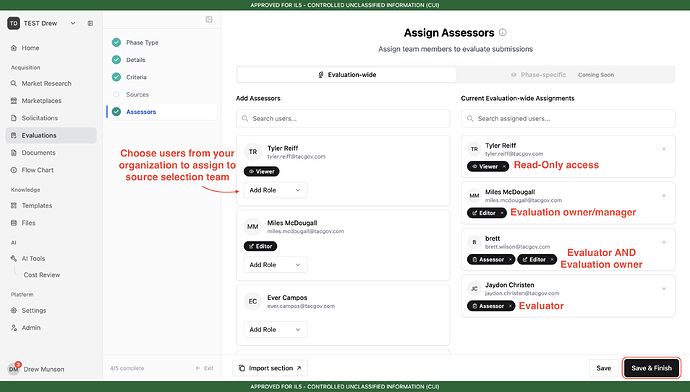
Task: Go to Details step
Action: tap(136, 60)
